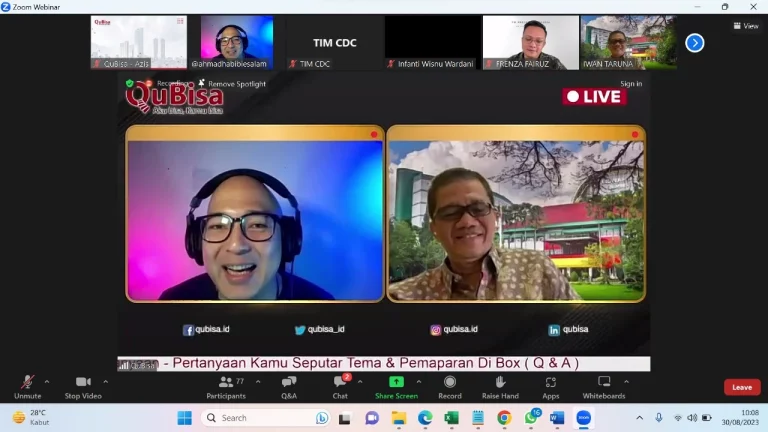Click the Bing icon in Search box
Viewport: 768px width, 432px height.
pyautogui.click(x=322, y=418)
